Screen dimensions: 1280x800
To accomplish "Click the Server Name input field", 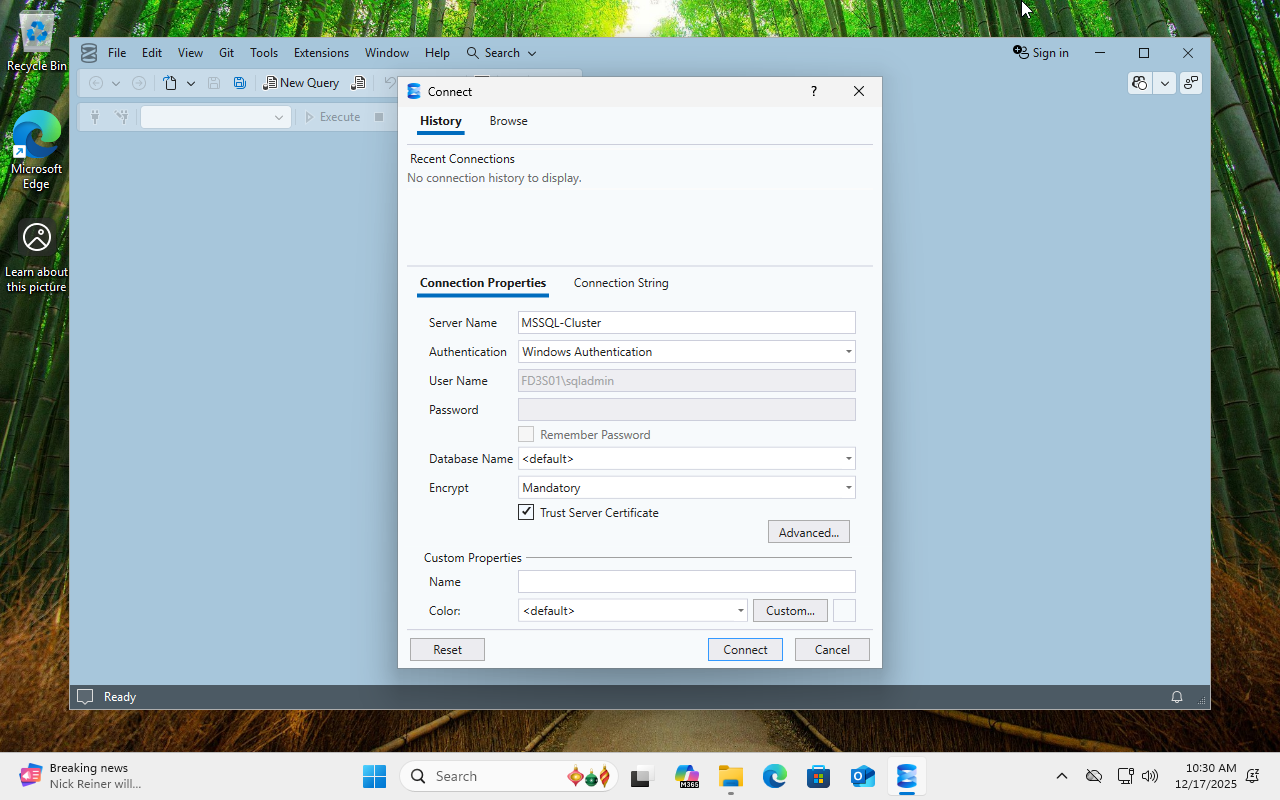I will (686, 323).
